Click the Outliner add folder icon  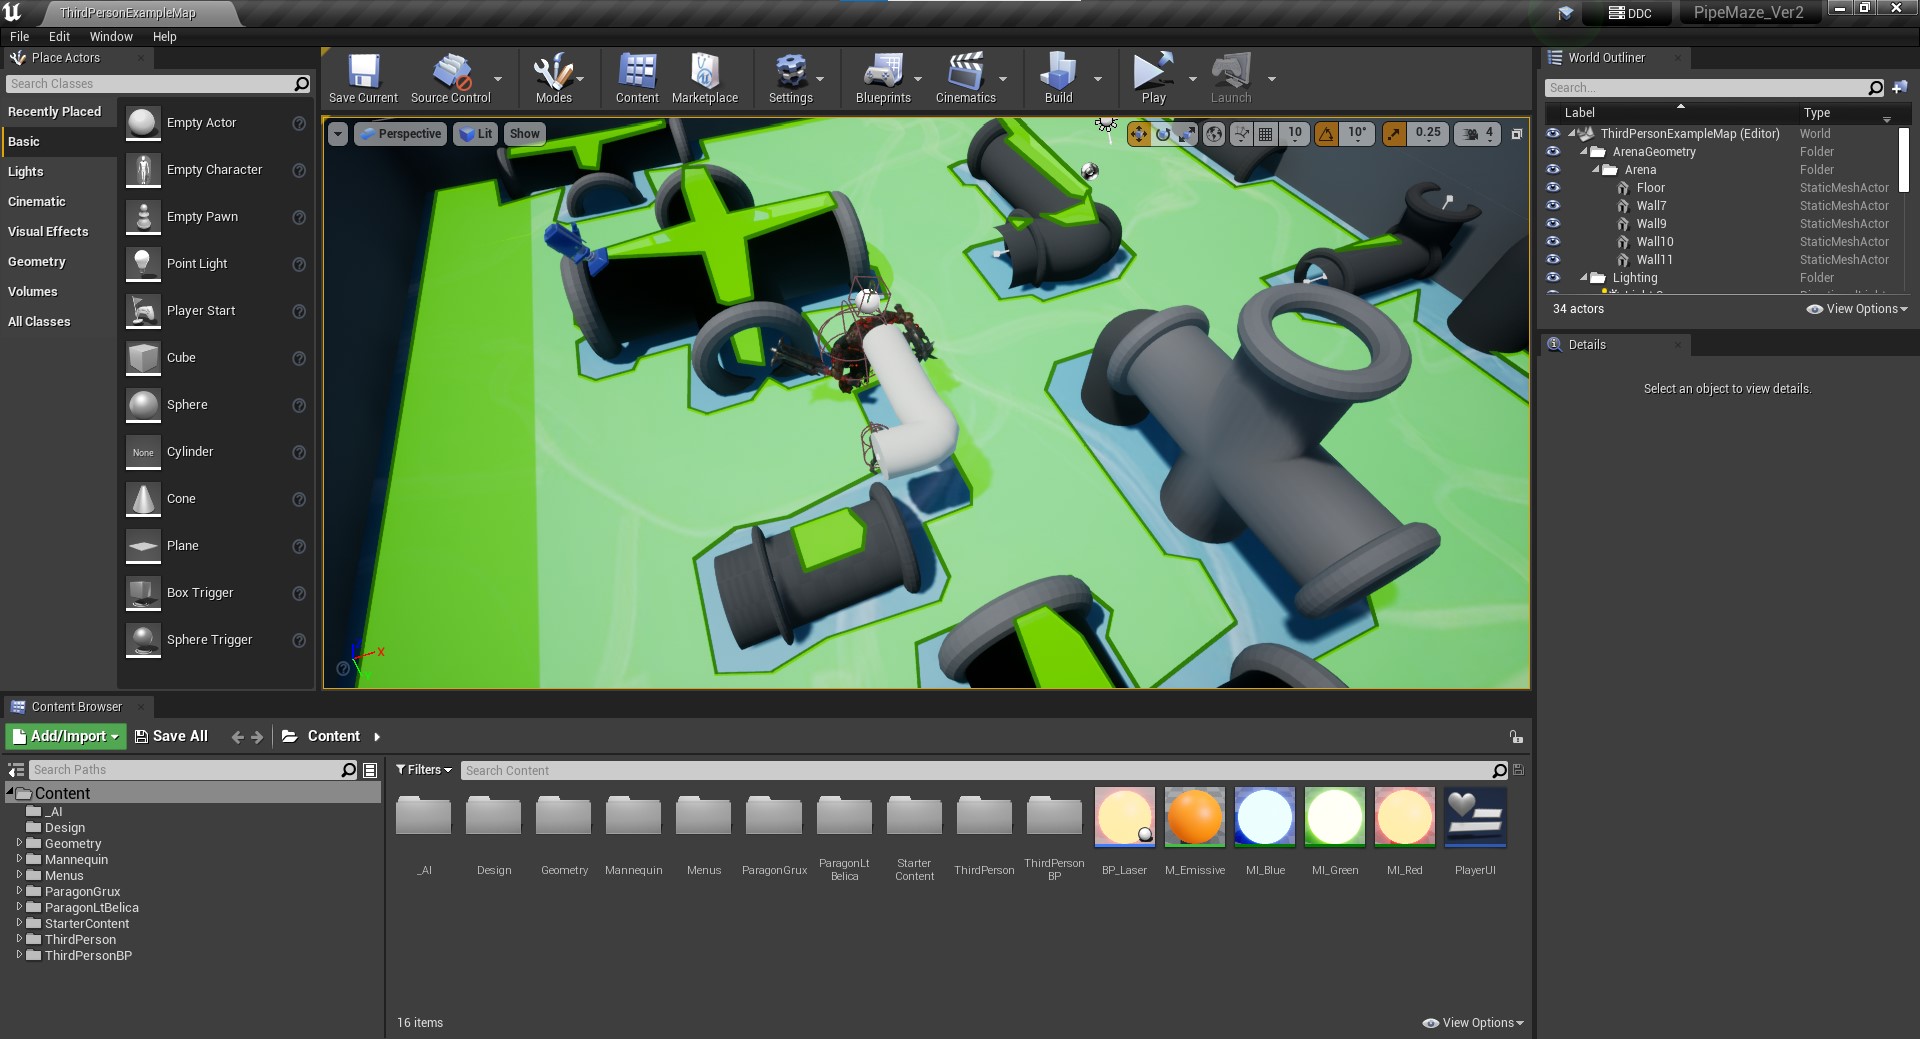coord(1899,88)
